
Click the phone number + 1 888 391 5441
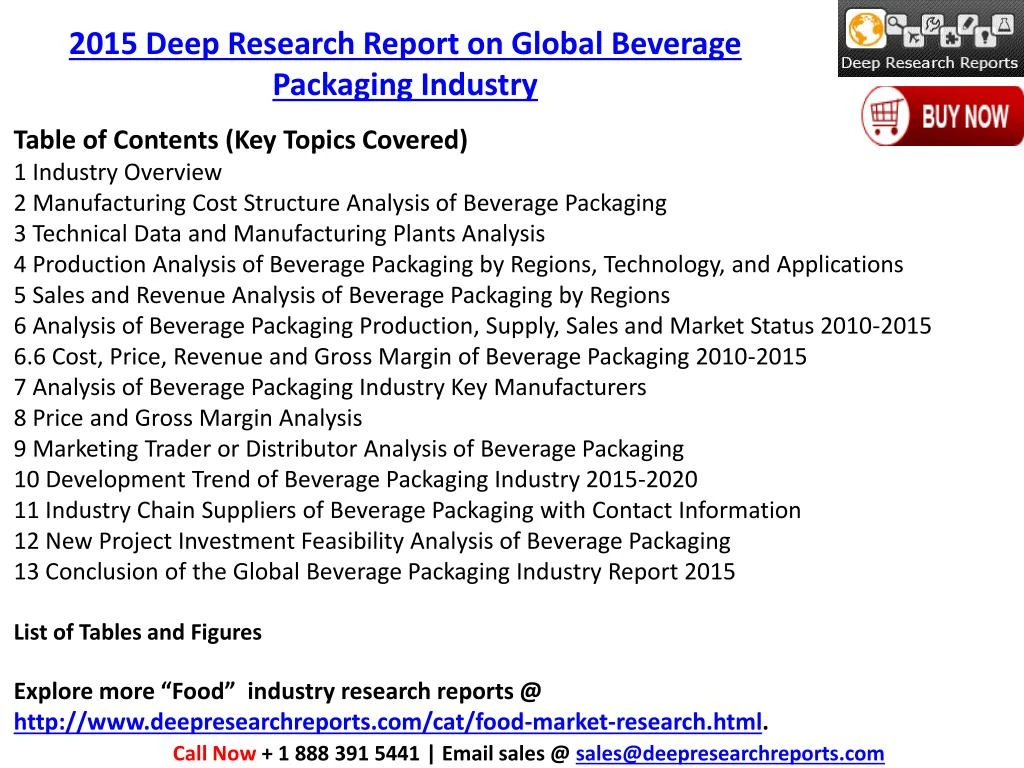click(340, 753)
